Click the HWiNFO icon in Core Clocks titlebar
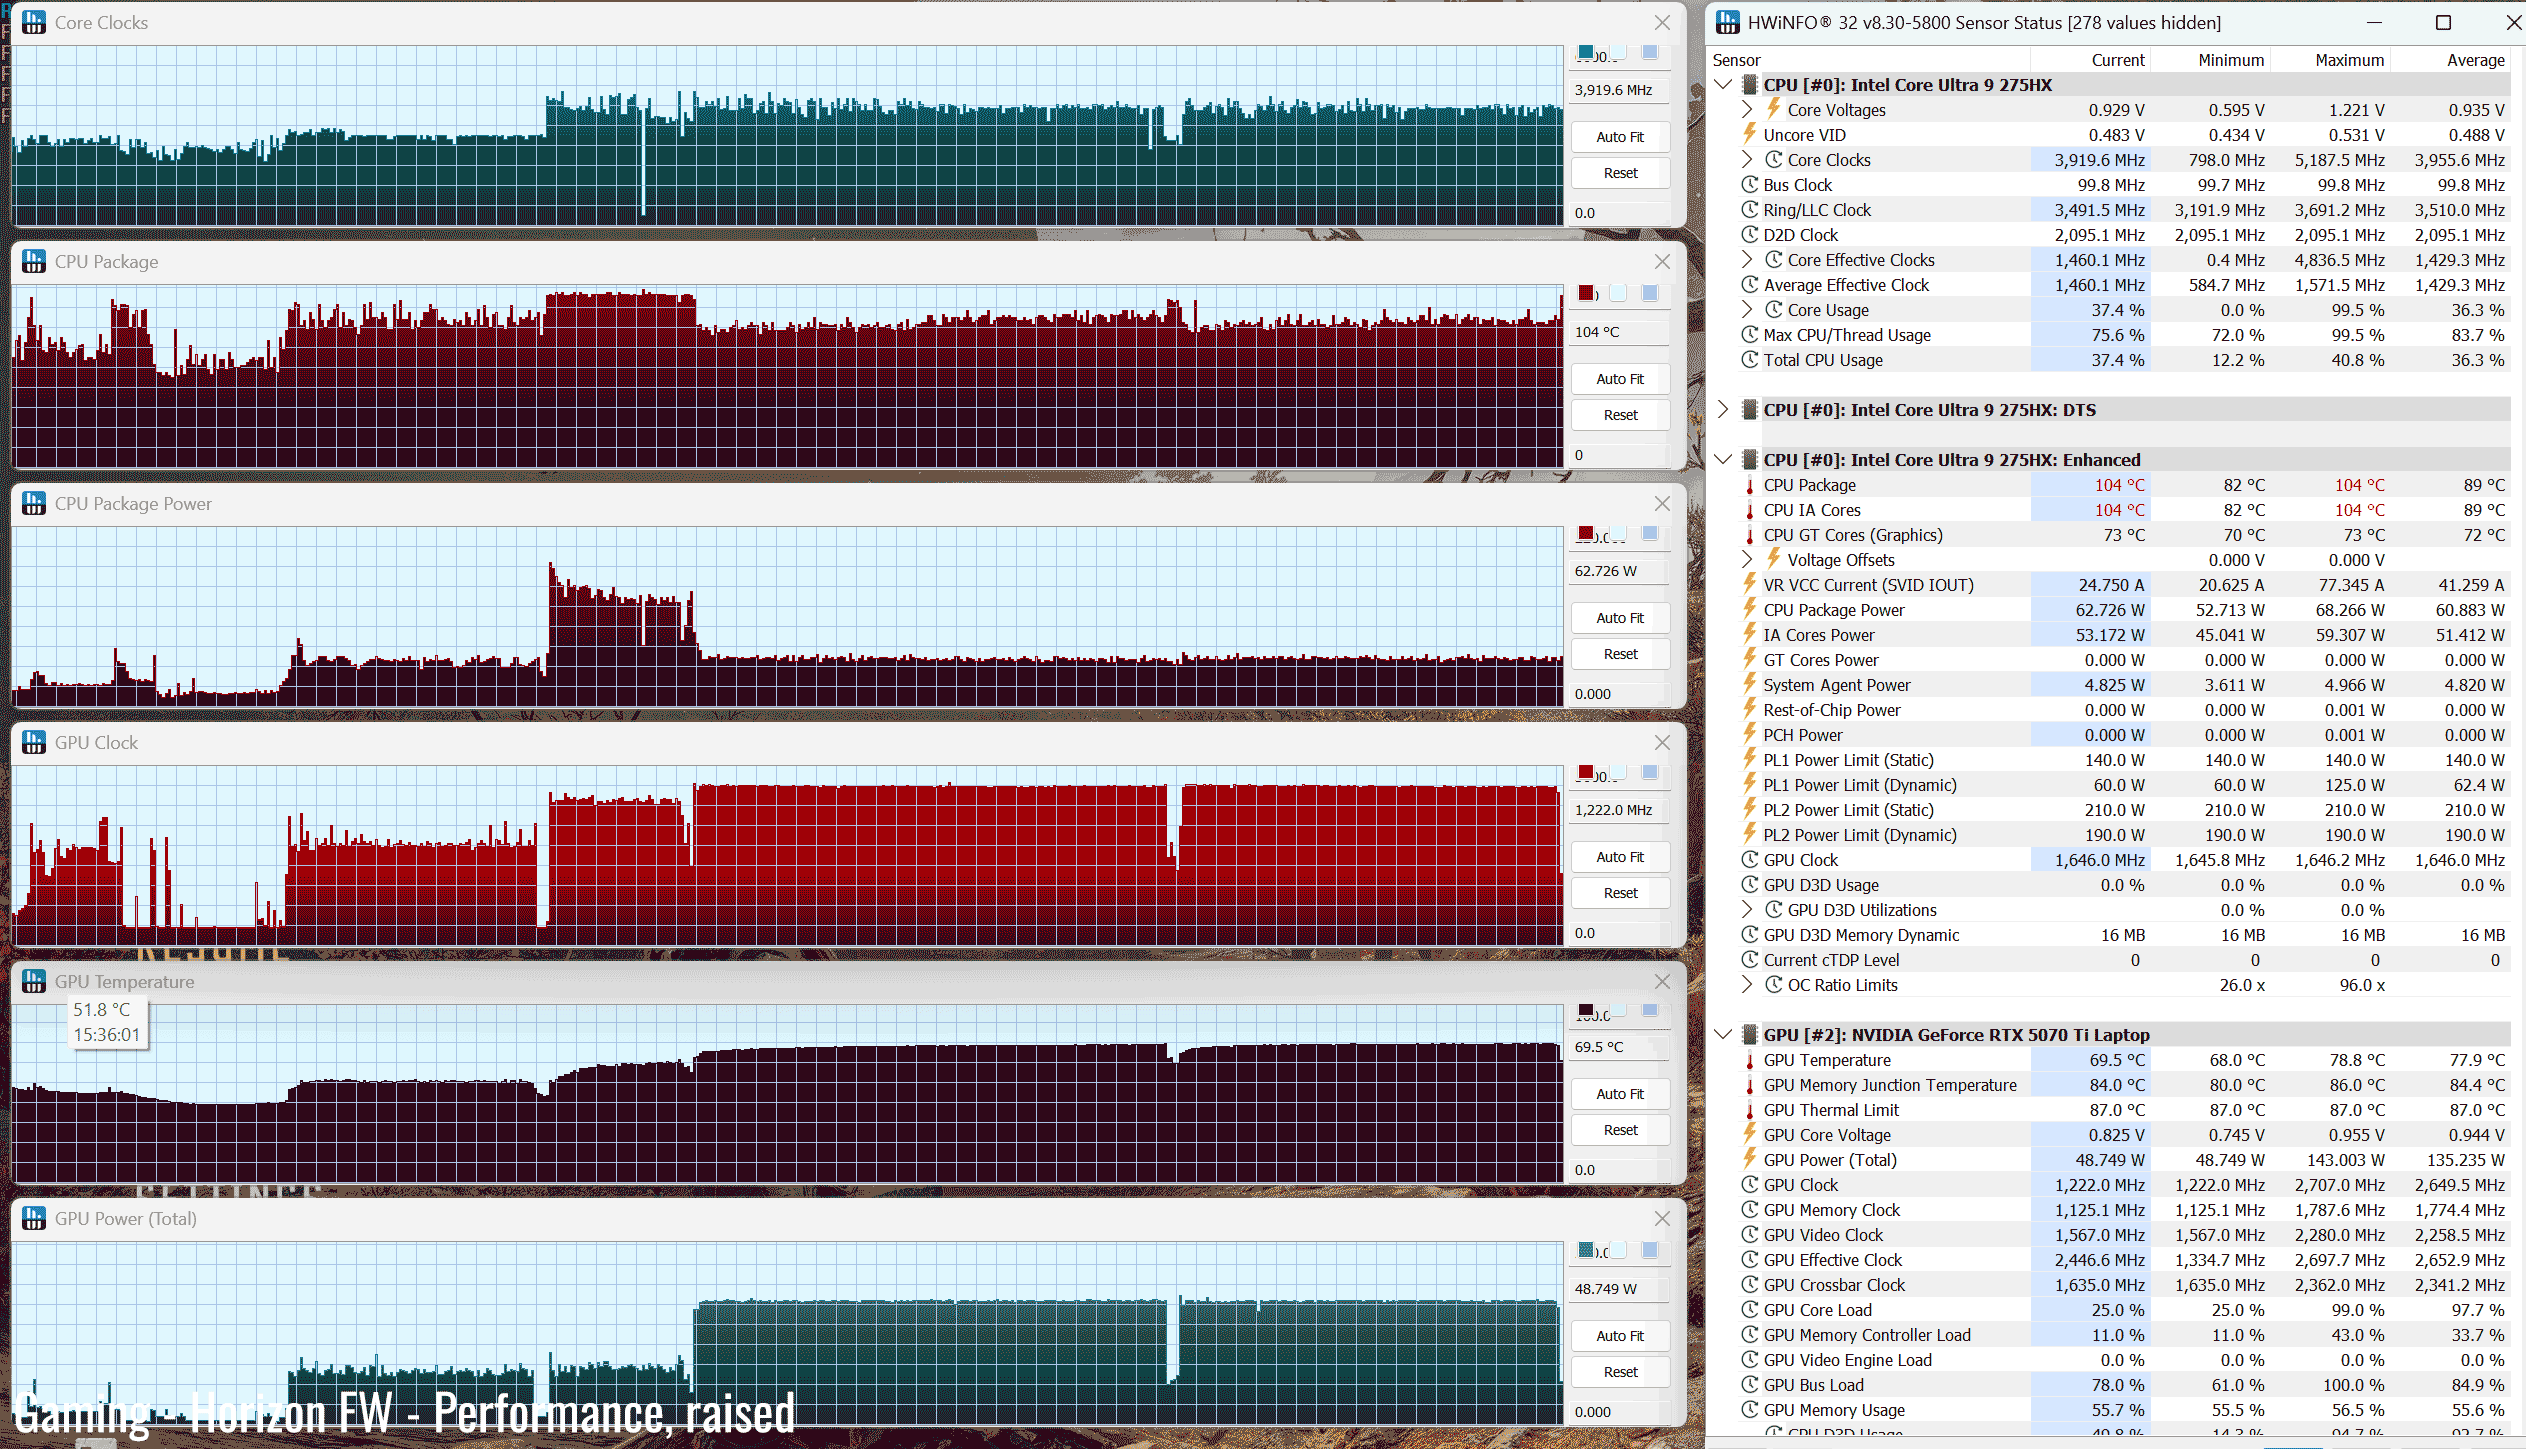Image resolution: width=2526 pixels, height=1449 pixels. pos(34,22)
